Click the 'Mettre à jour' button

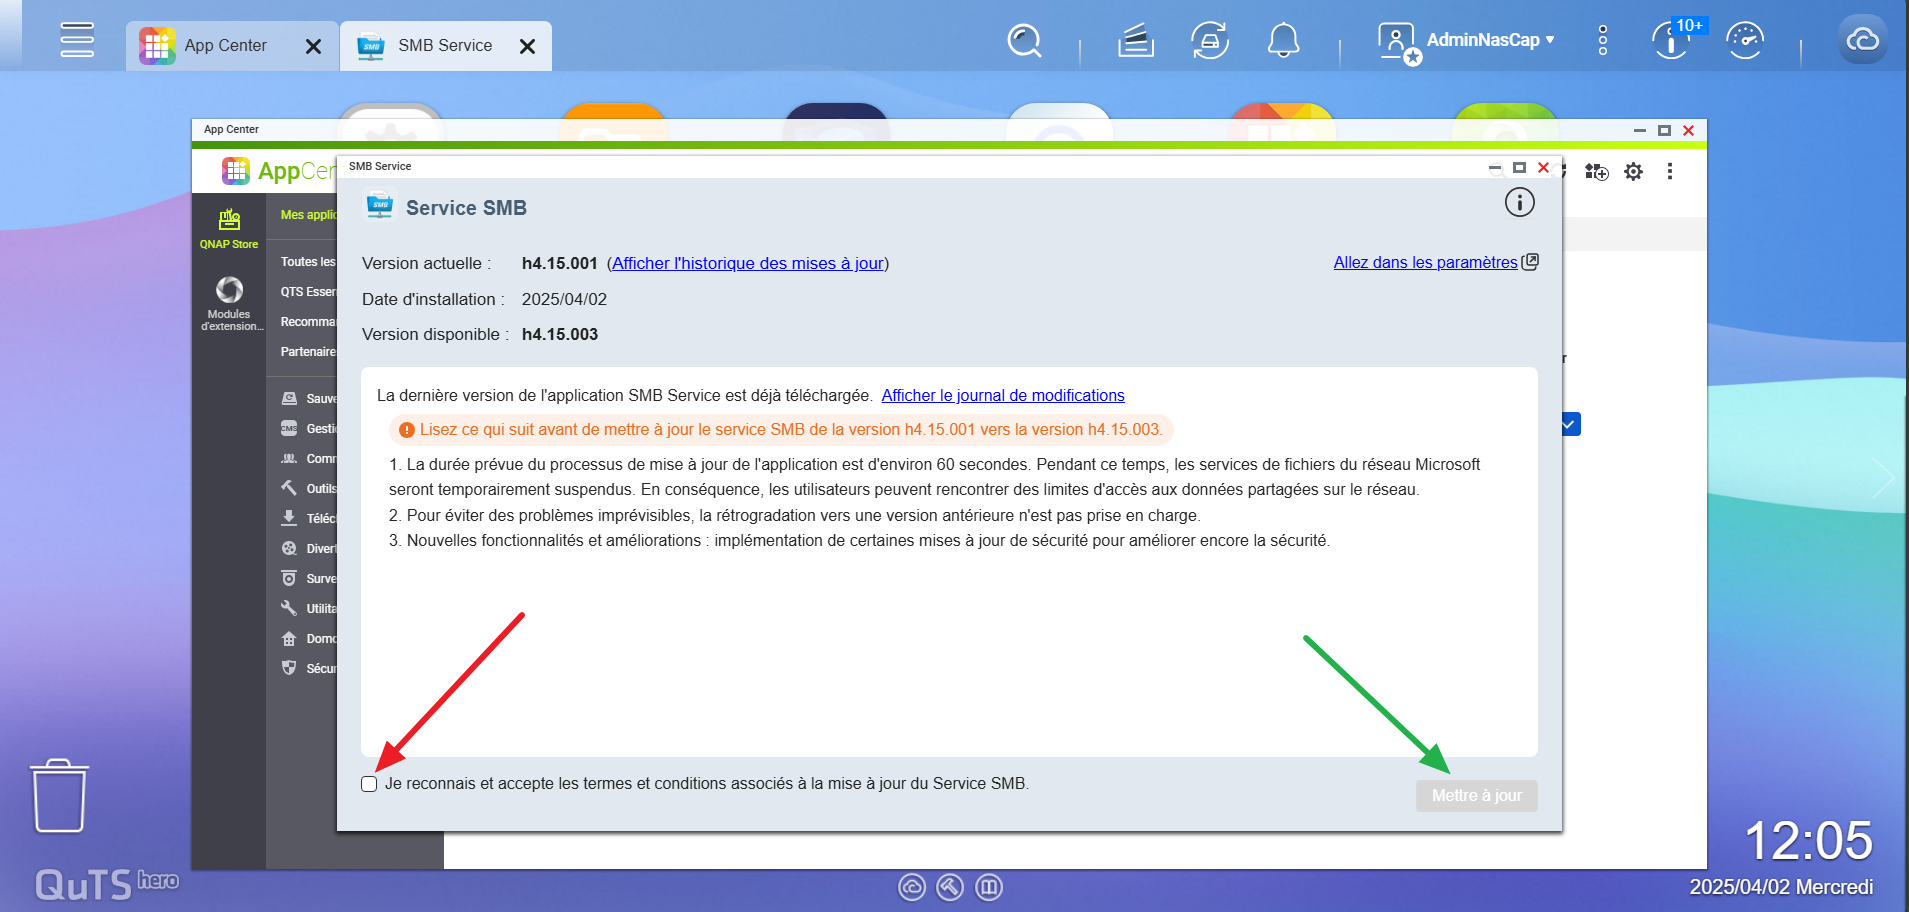coord(1476,796)
